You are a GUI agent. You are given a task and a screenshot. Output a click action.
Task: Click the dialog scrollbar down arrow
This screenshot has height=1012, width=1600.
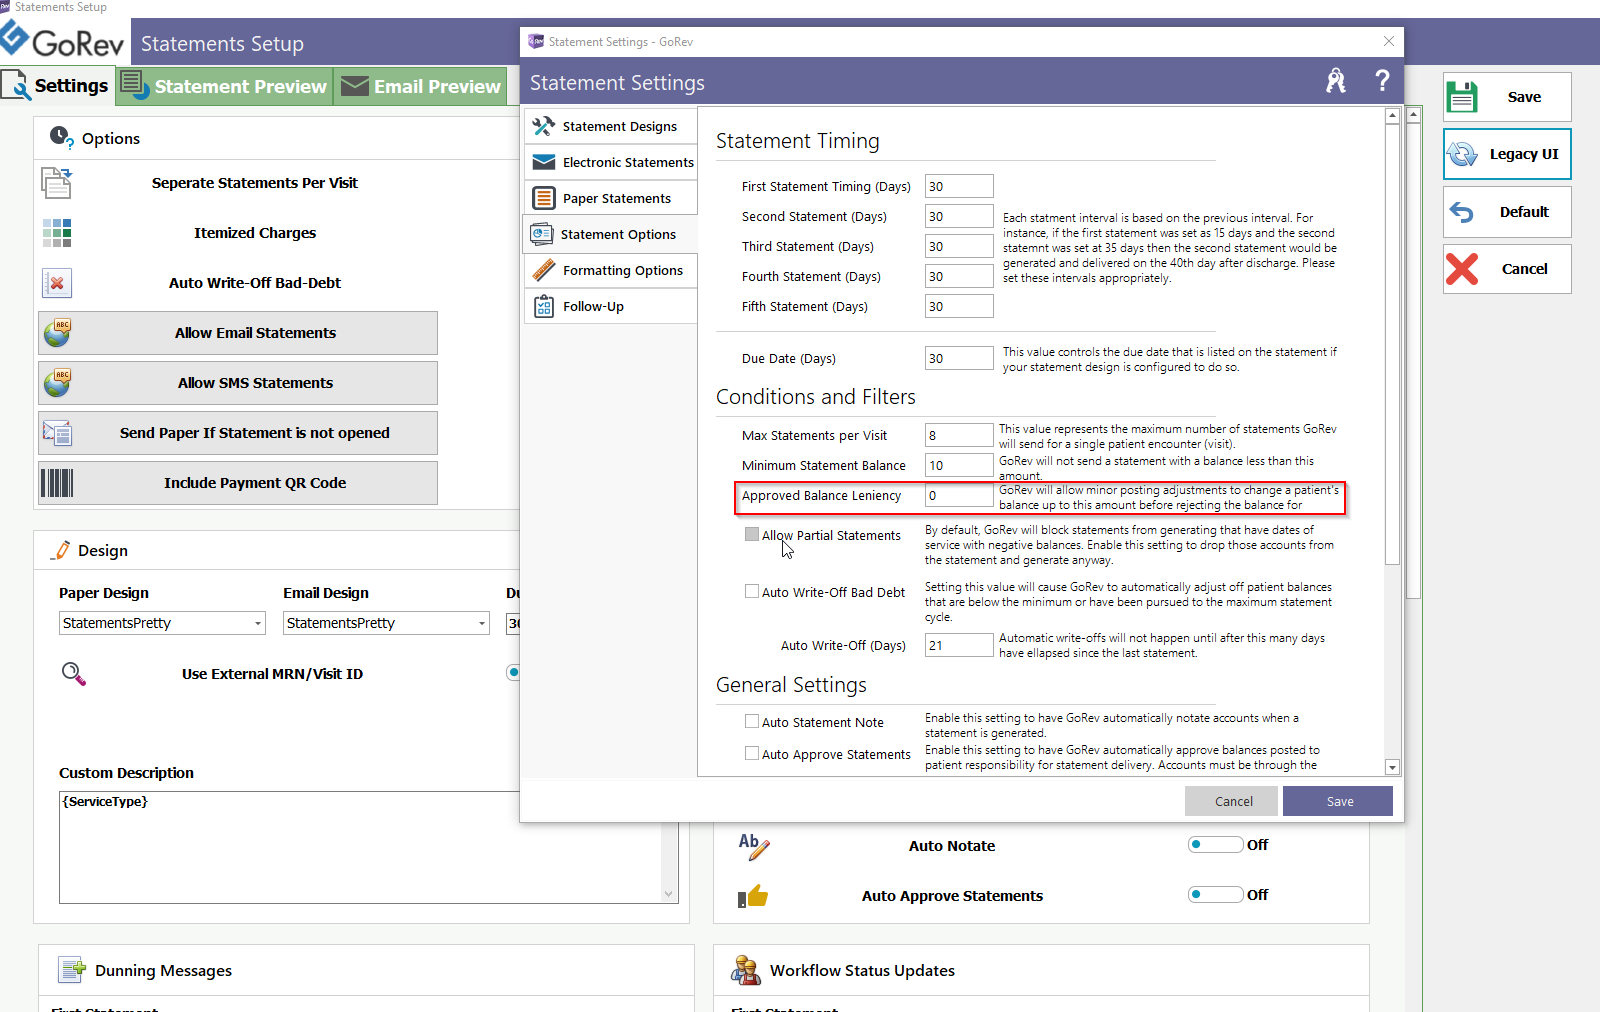pyautogui.click(x=1392, y=767)
